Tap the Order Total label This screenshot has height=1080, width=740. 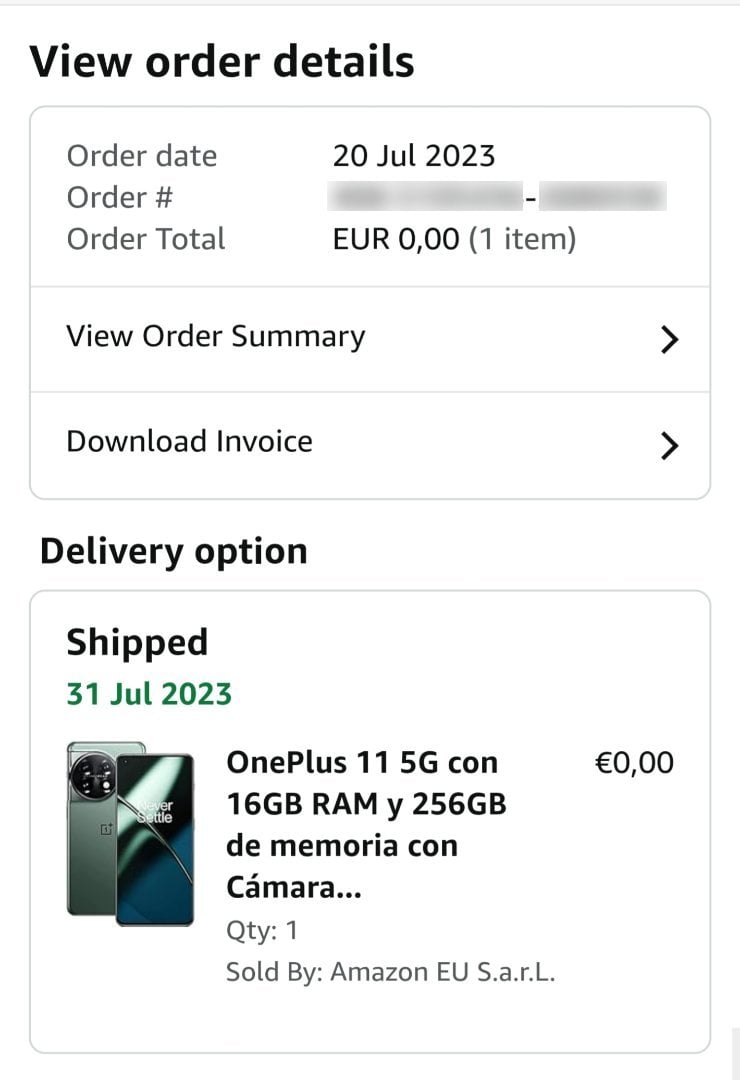coord(146,239)
